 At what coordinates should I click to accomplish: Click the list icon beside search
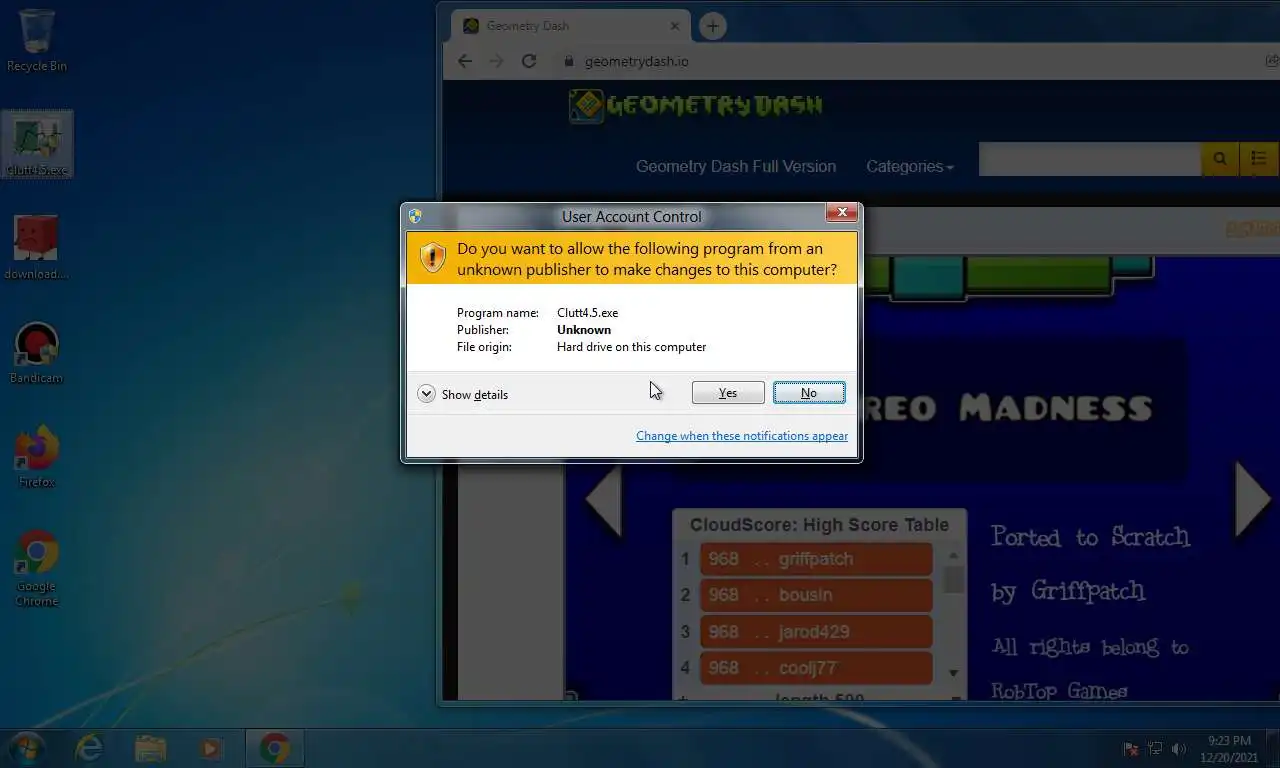[1259, 159]
